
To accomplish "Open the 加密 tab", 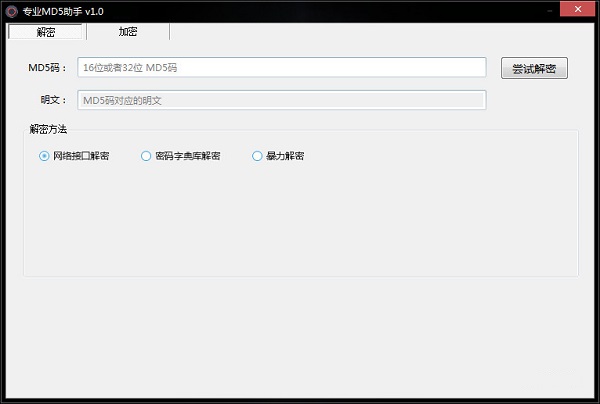I will pyautogui.click(x=128, y=31).
